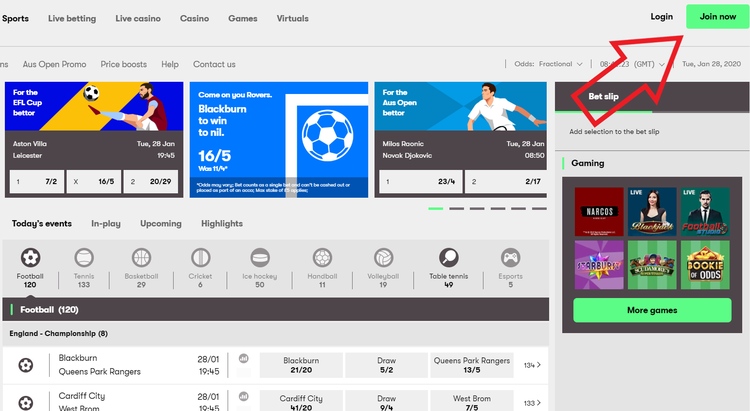Open the Virtuals menu item
Viewport: 750px width, 411px height.
pos(292,19)
